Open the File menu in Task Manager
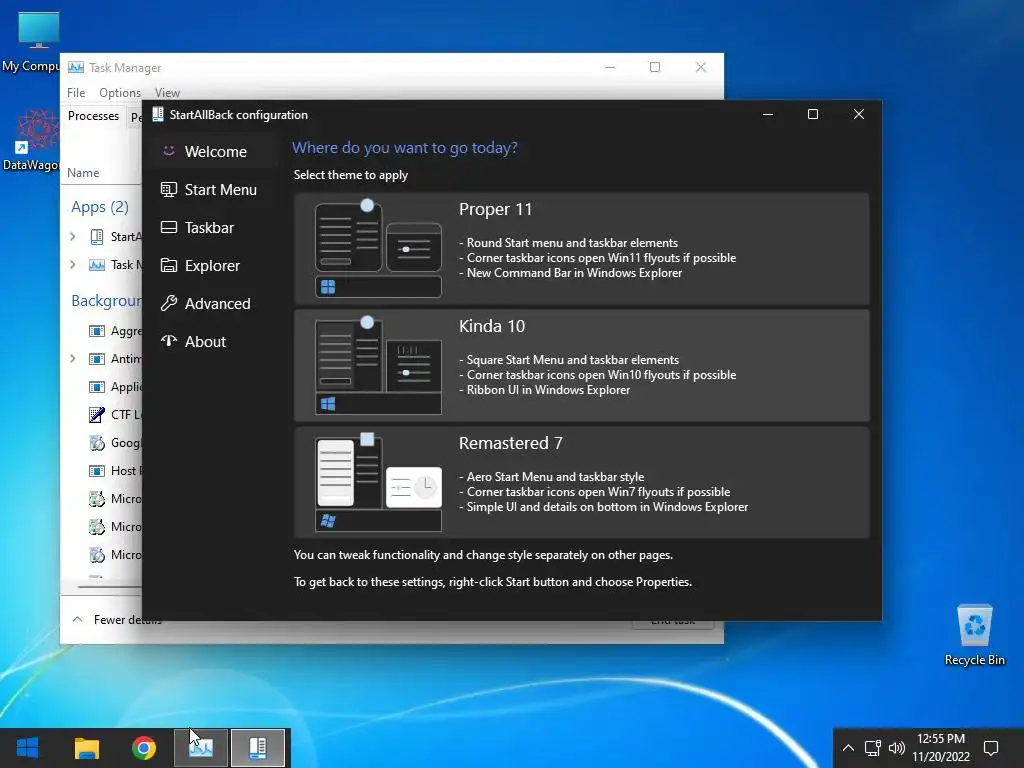The image size is (1024, 768). click(x=76, y=93)
